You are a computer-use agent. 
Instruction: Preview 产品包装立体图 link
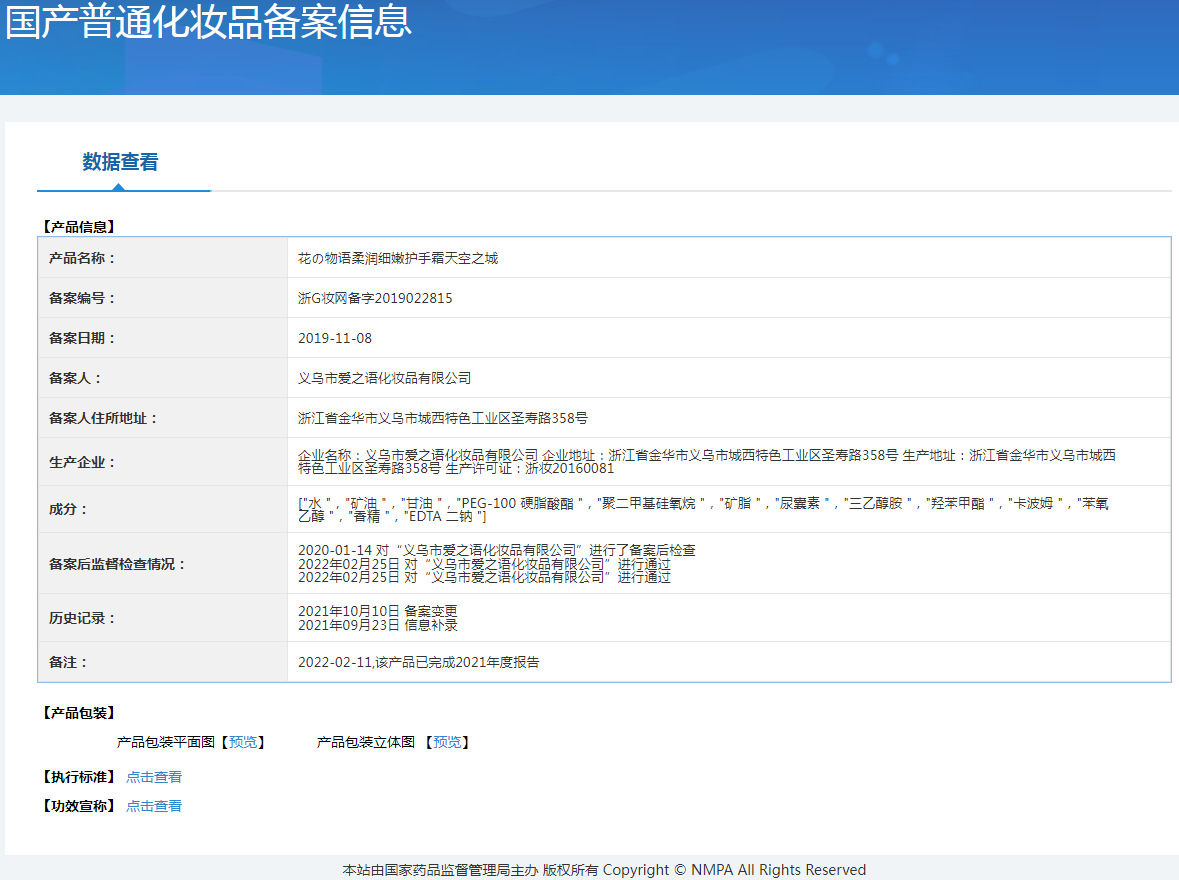(447, 742)
